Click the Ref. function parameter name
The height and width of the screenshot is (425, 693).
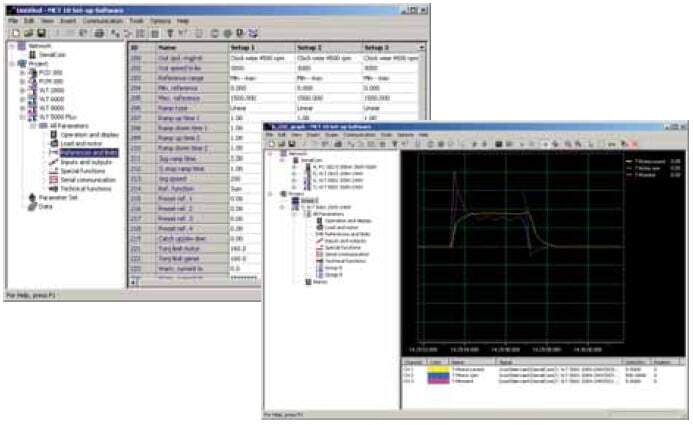[176, 189]
